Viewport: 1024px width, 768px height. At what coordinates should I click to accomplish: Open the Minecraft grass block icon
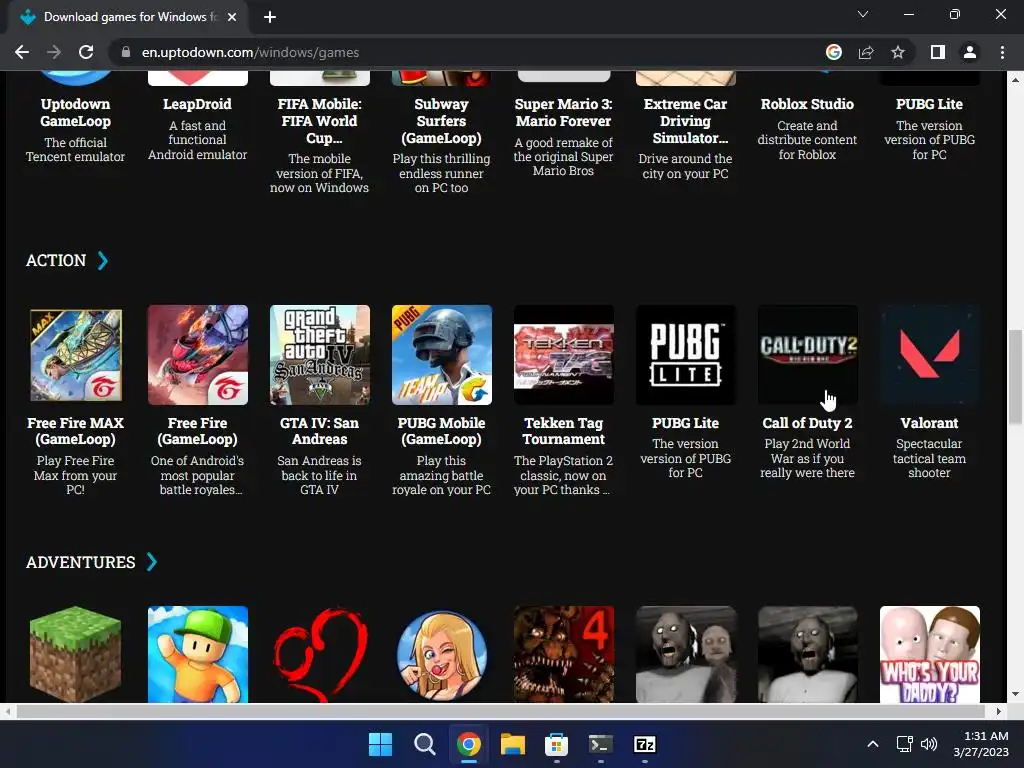click(x=76, y=654)
